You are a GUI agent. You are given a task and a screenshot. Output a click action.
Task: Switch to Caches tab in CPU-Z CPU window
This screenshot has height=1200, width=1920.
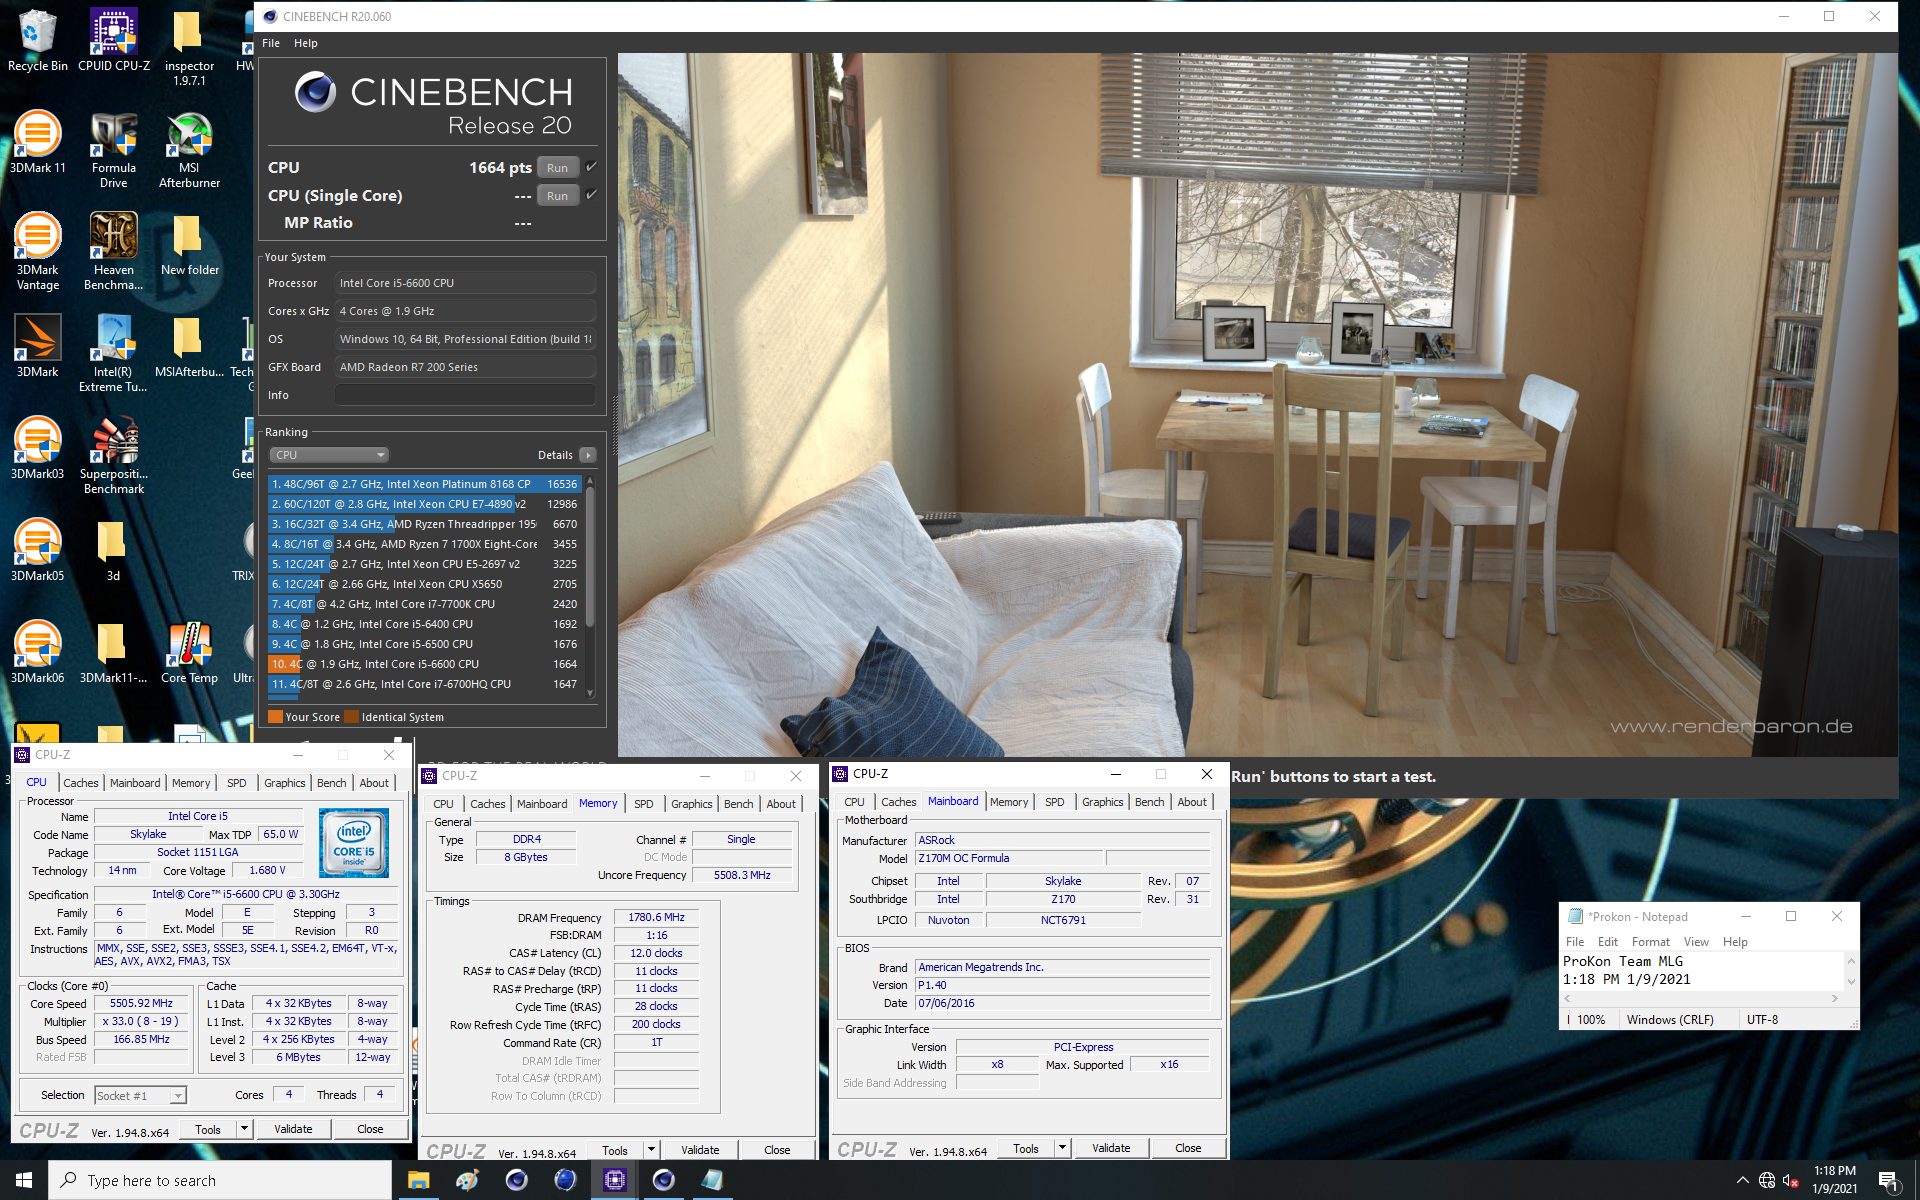tap(81, 783)
